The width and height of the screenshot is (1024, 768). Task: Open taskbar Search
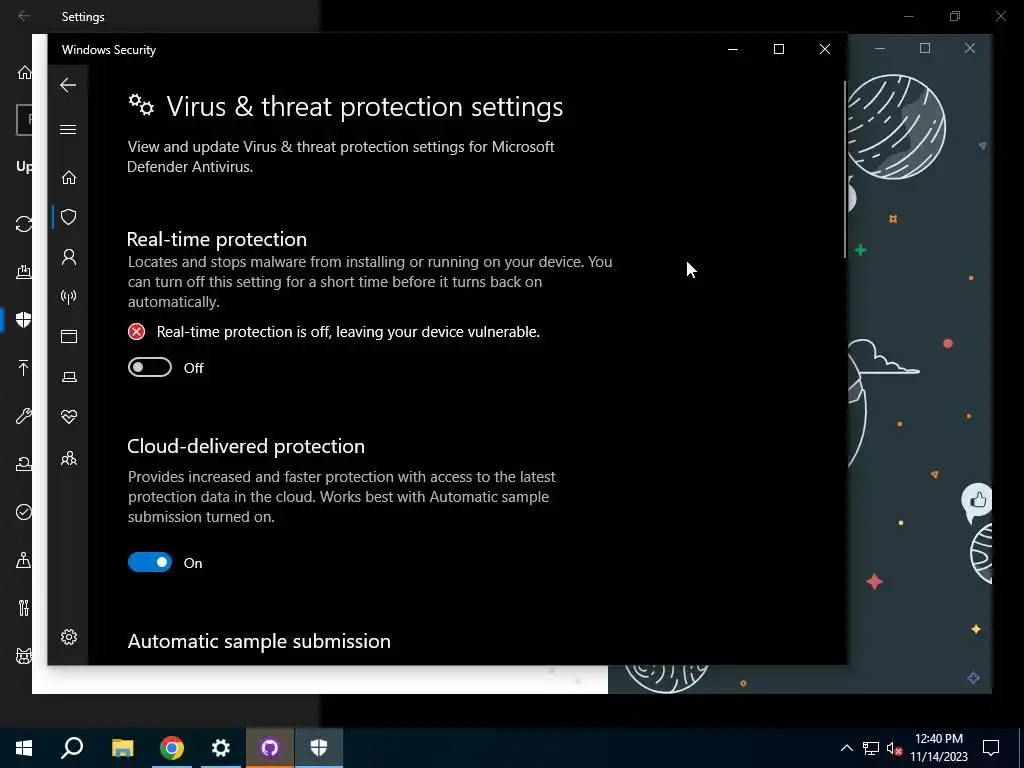(x=72, y=748)
